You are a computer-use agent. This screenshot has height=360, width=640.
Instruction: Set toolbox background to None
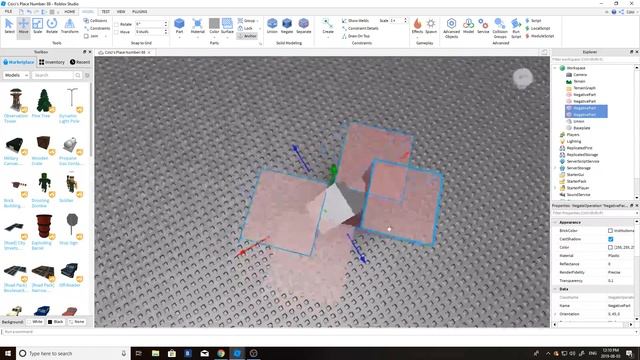[x=77, y=322]
